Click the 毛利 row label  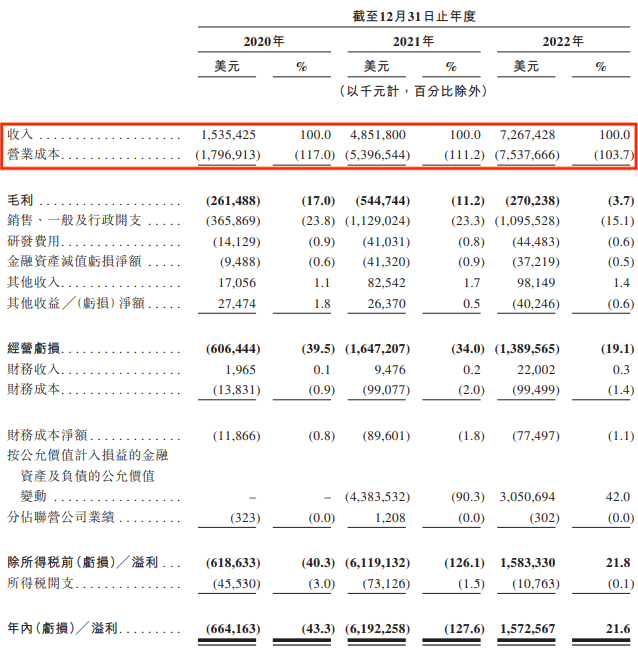[x=20, y=200]
